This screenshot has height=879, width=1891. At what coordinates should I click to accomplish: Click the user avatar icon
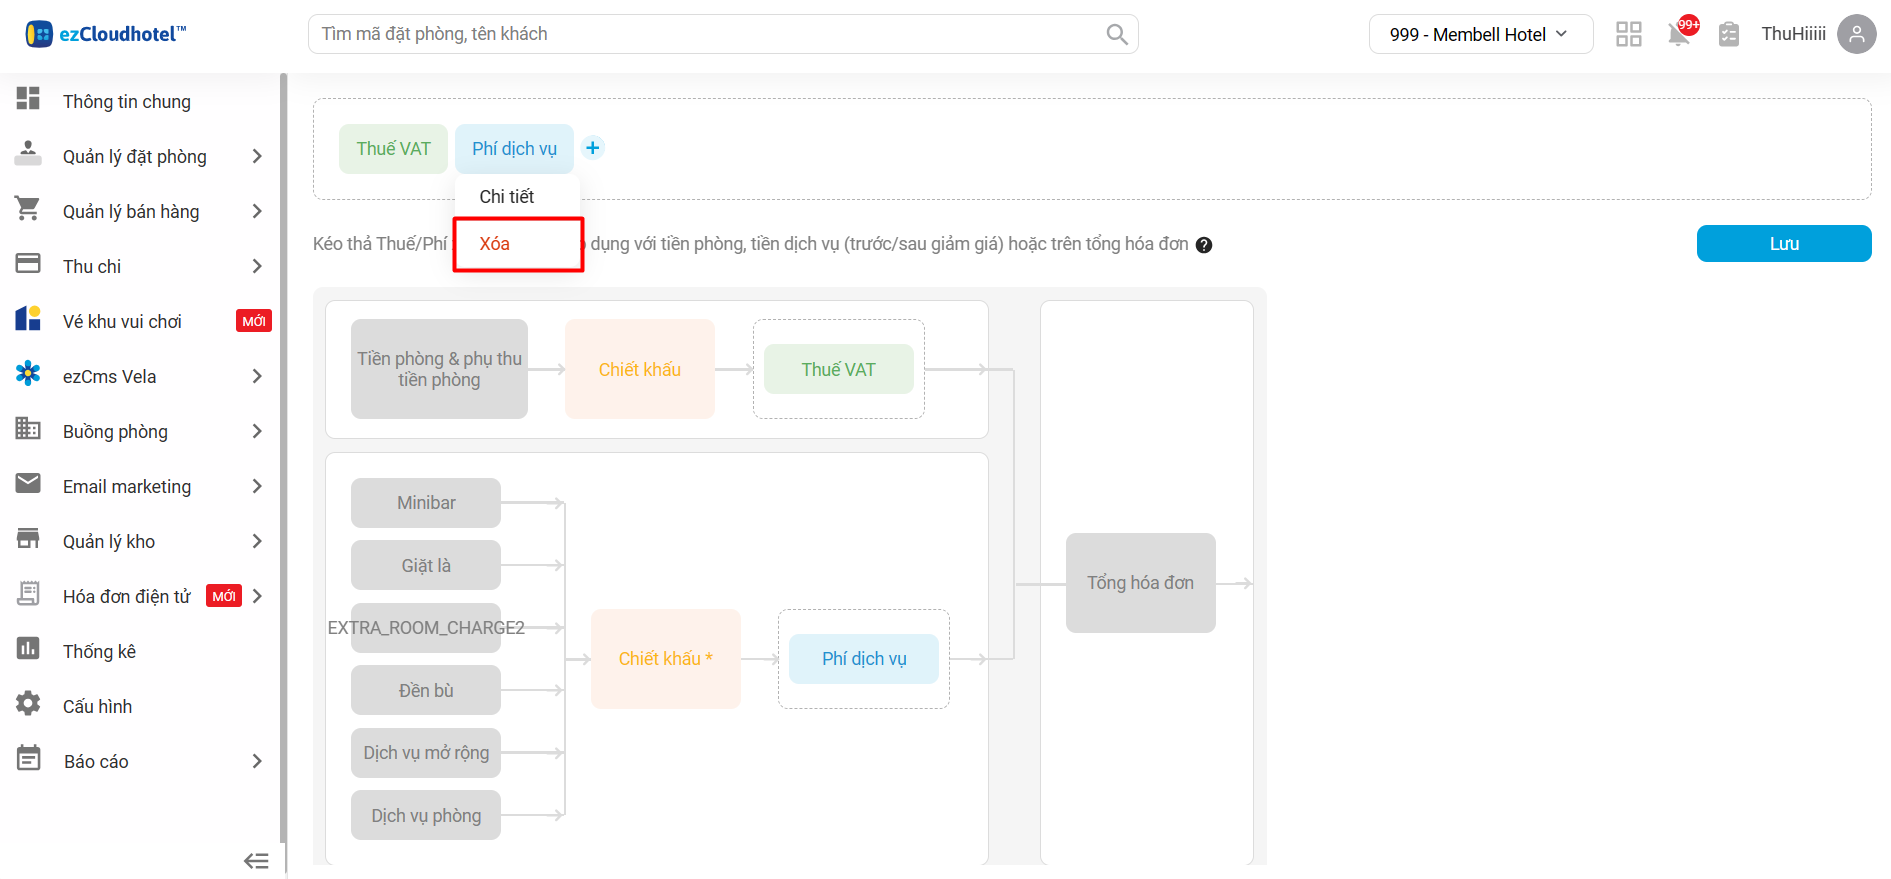(x=1856, y=34)
